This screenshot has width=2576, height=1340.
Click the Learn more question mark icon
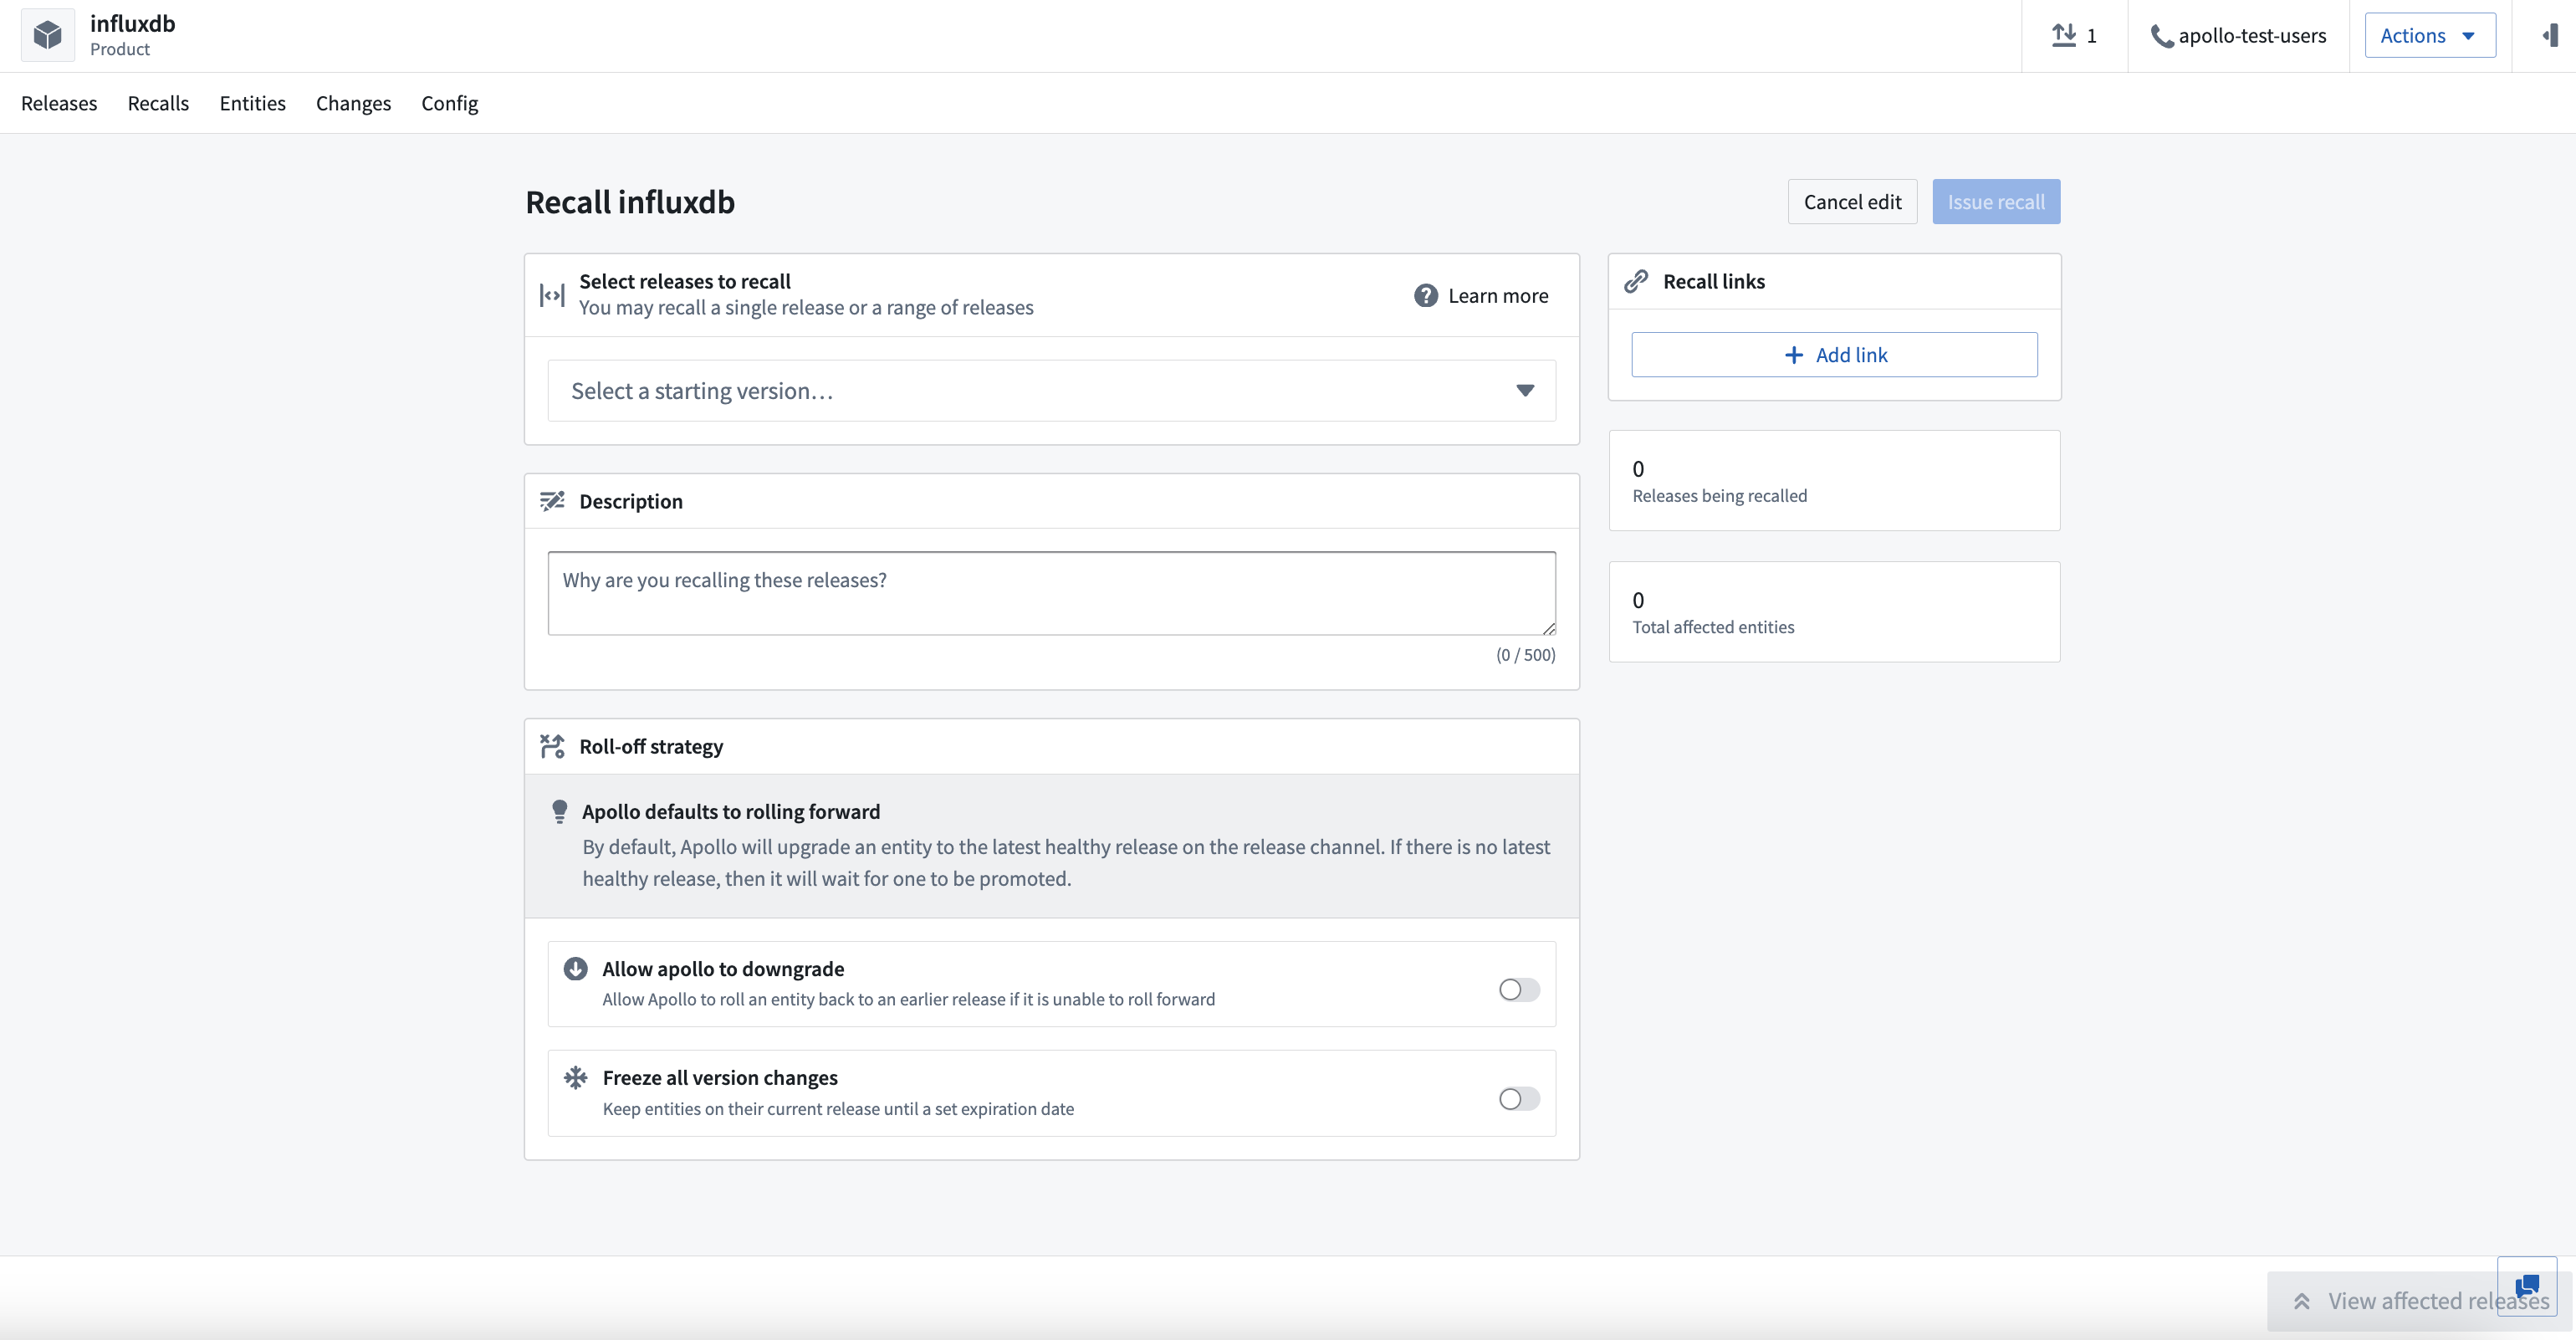point(1425,295)
